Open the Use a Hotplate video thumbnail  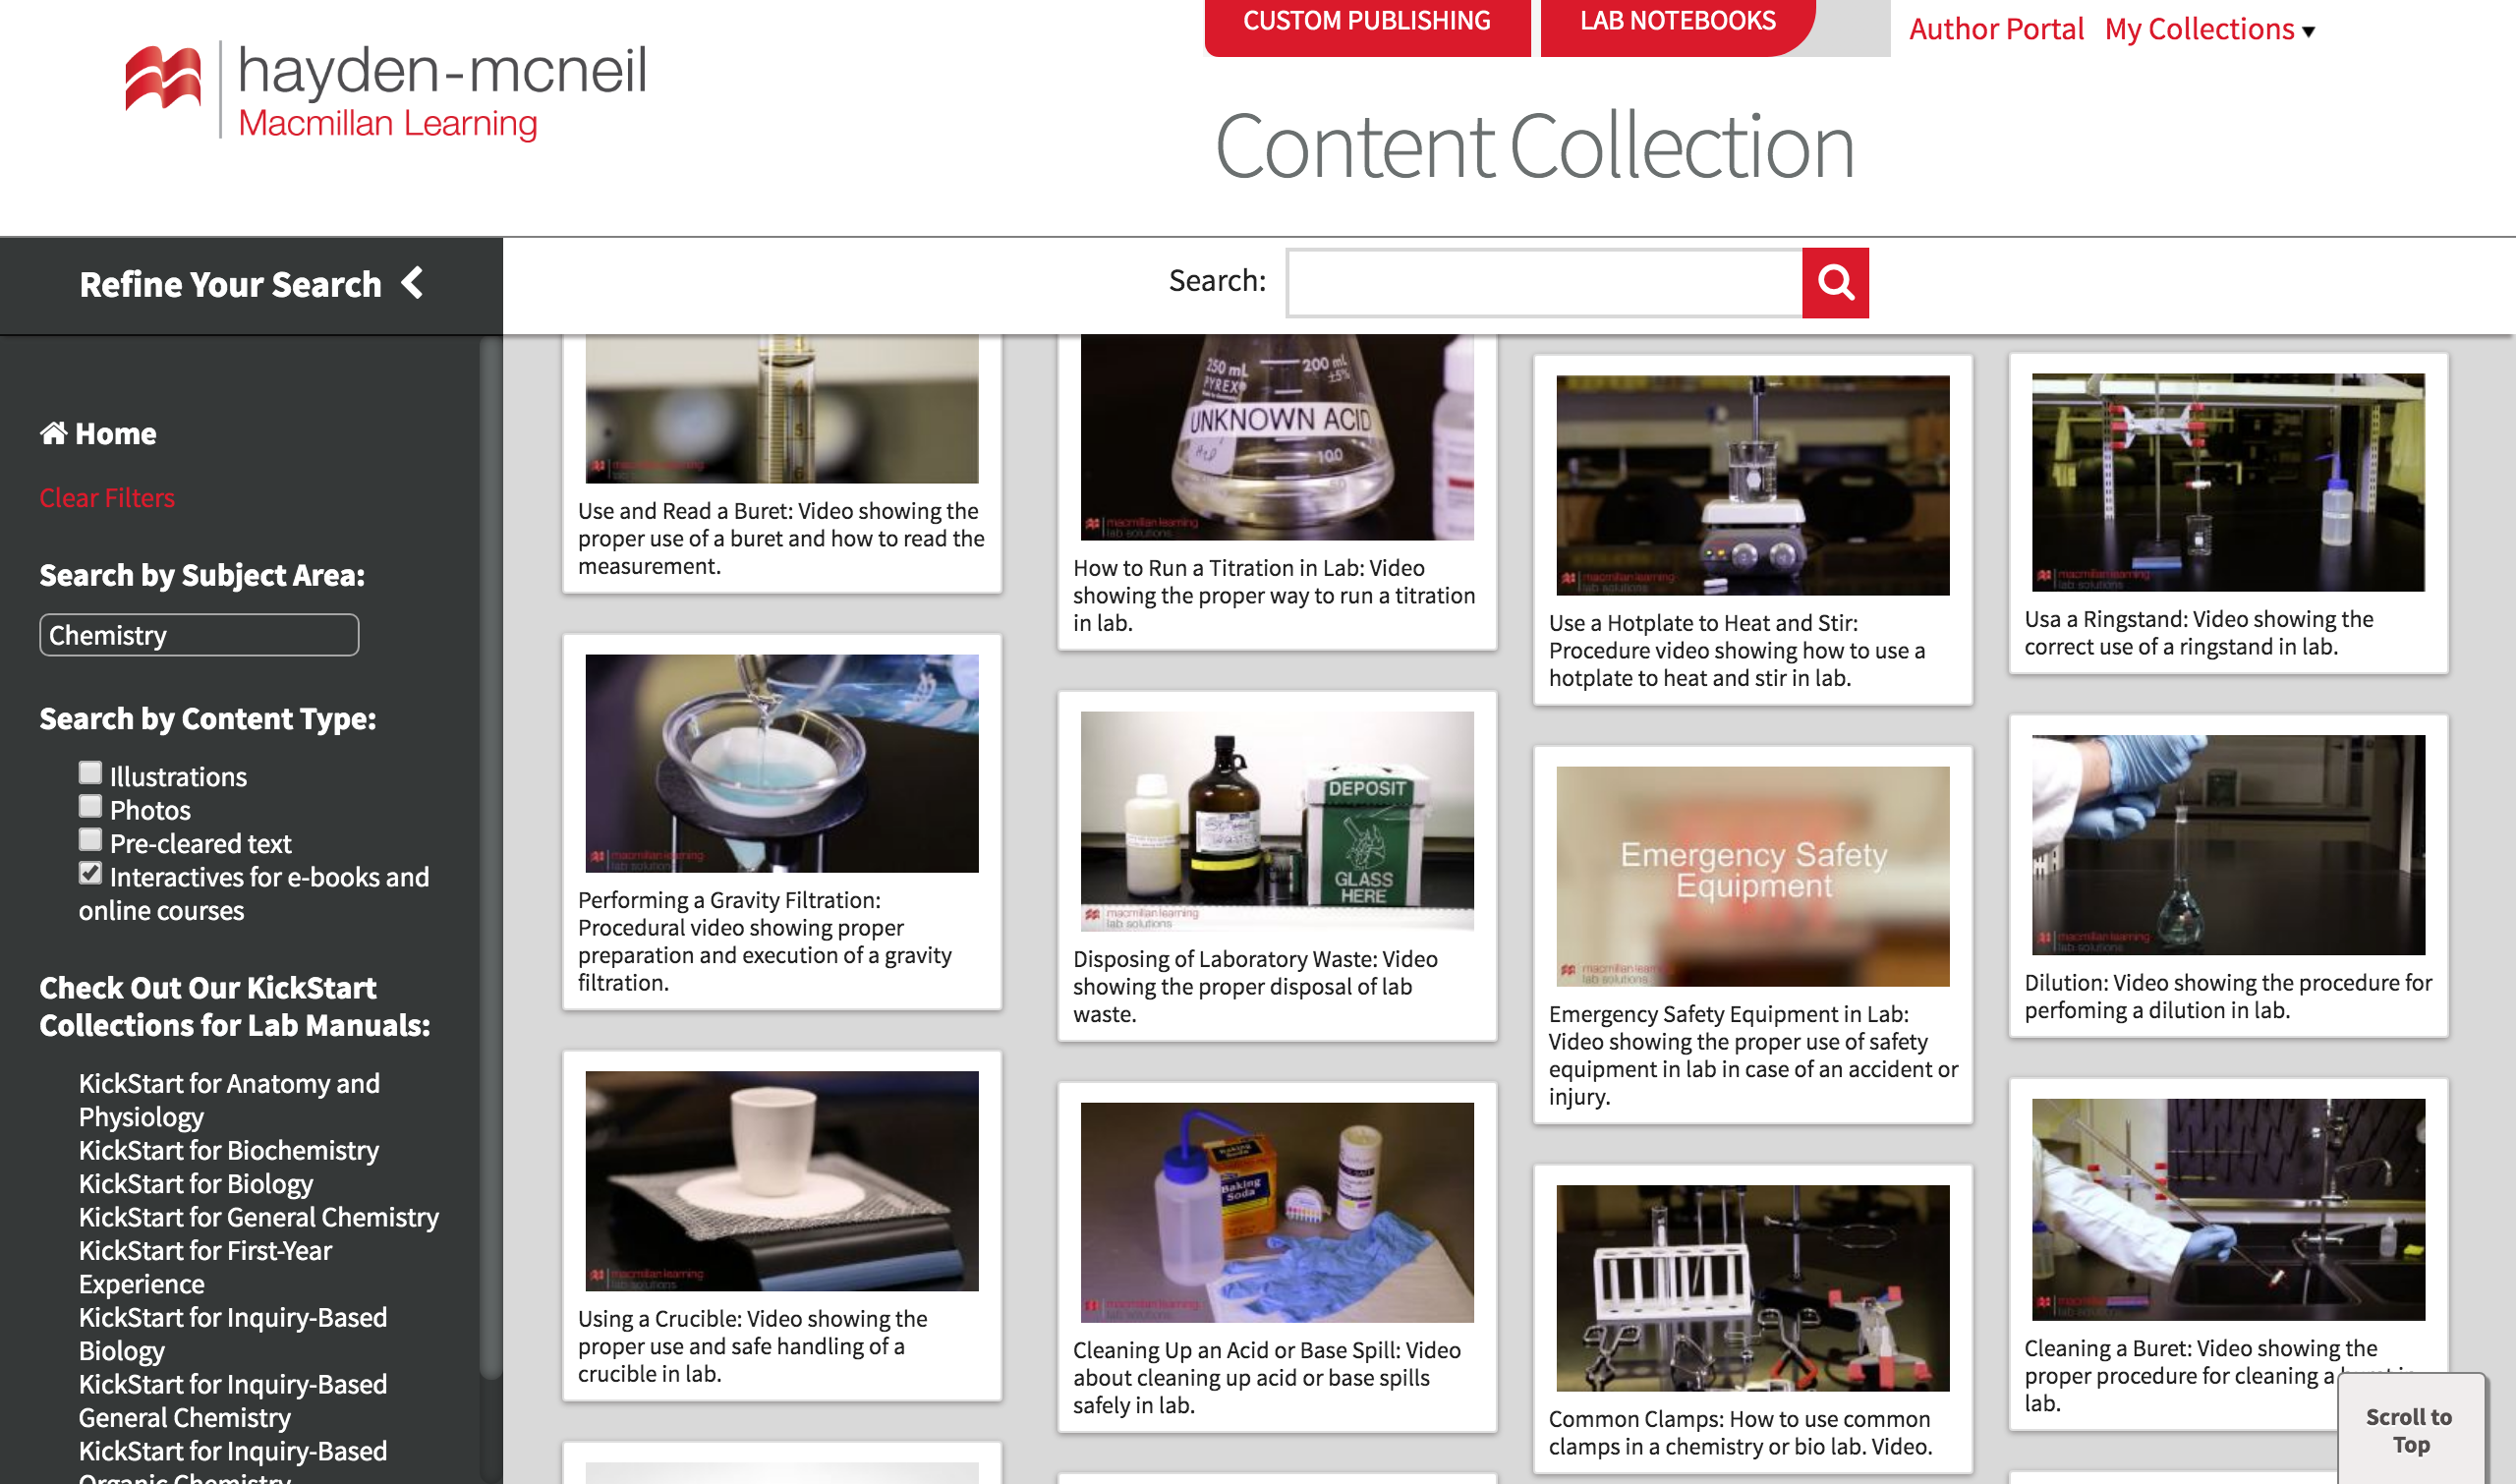pyautogui.click(x=1752, y=485)
